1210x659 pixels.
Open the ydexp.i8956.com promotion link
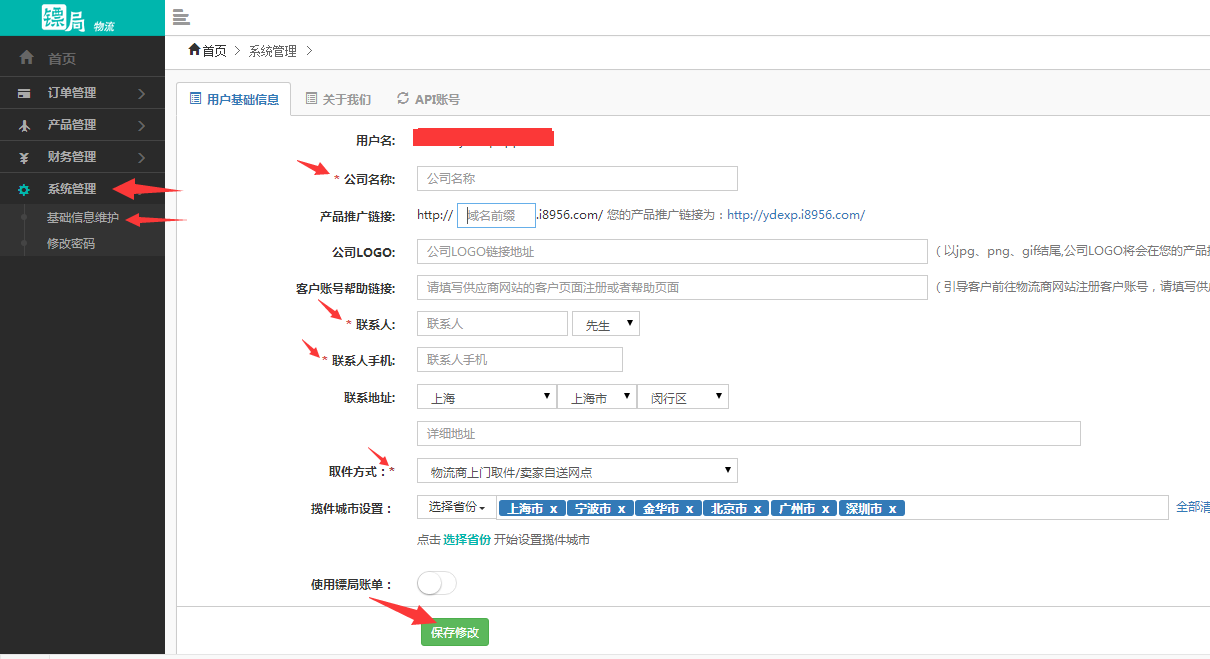[795, 215]
